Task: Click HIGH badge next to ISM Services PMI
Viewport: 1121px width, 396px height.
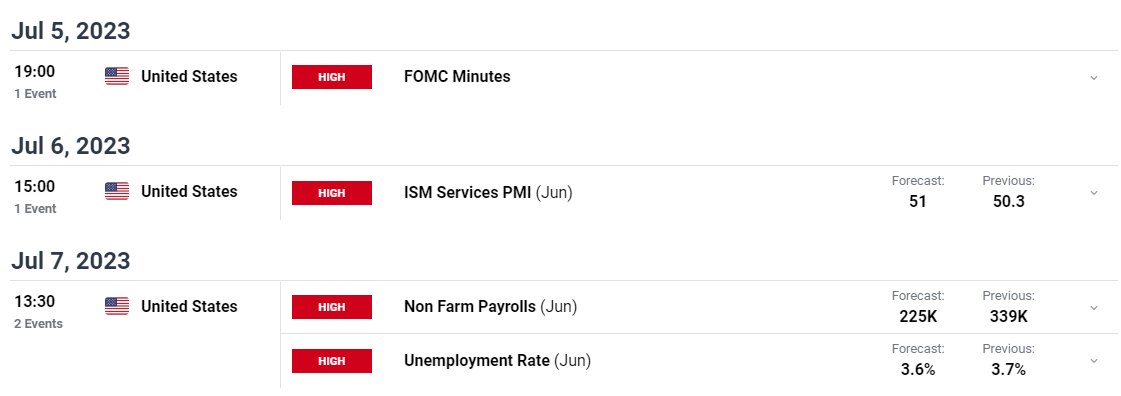Action: pyautogui.click(x=332, y=192)
